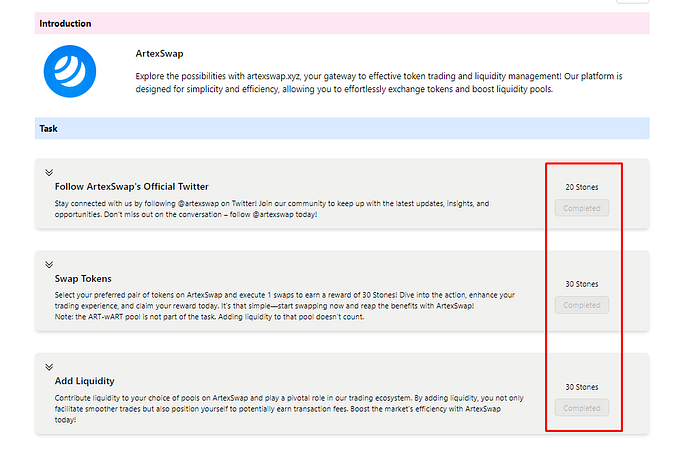
Task: Click the 30 Stones reward for Add Liquidity
Action: click(x=582, y=387)
